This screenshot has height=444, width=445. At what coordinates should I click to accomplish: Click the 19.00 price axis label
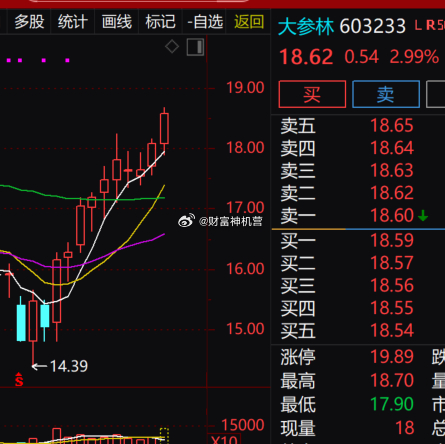tap(245, 88)
